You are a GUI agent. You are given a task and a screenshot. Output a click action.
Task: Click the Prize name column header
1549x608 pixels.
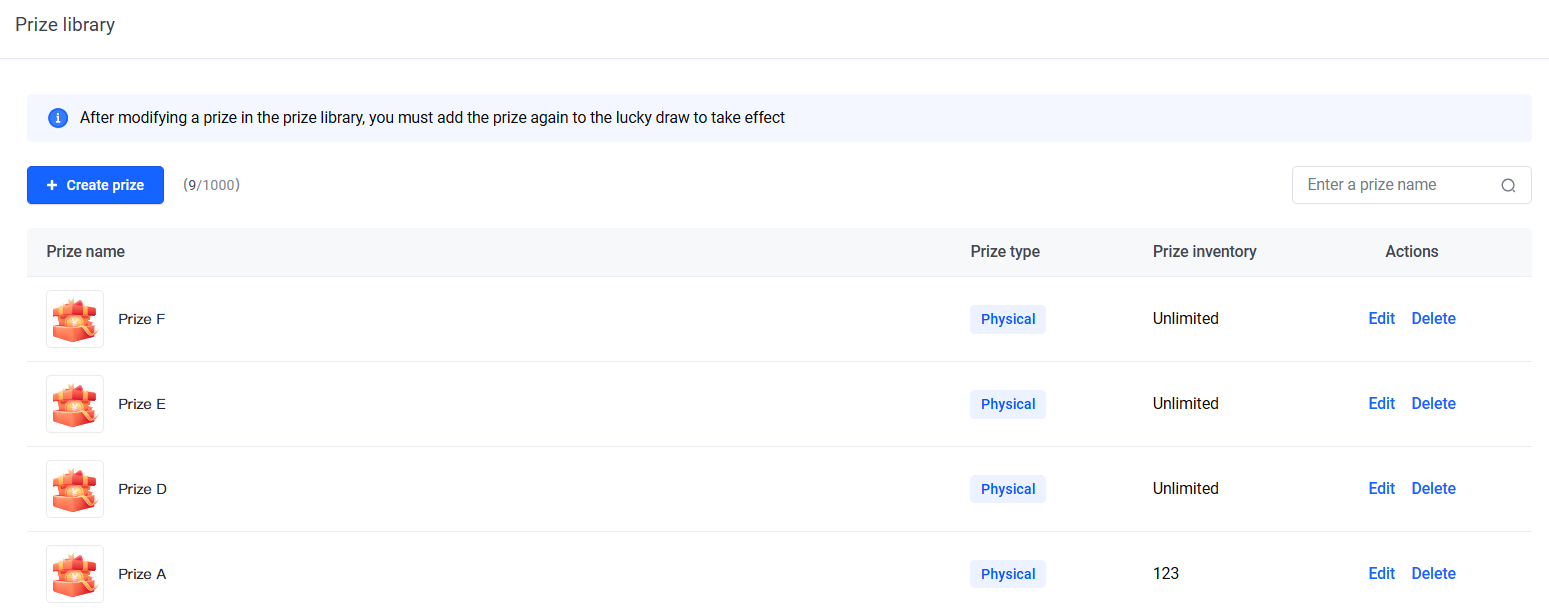pos(86,252)
